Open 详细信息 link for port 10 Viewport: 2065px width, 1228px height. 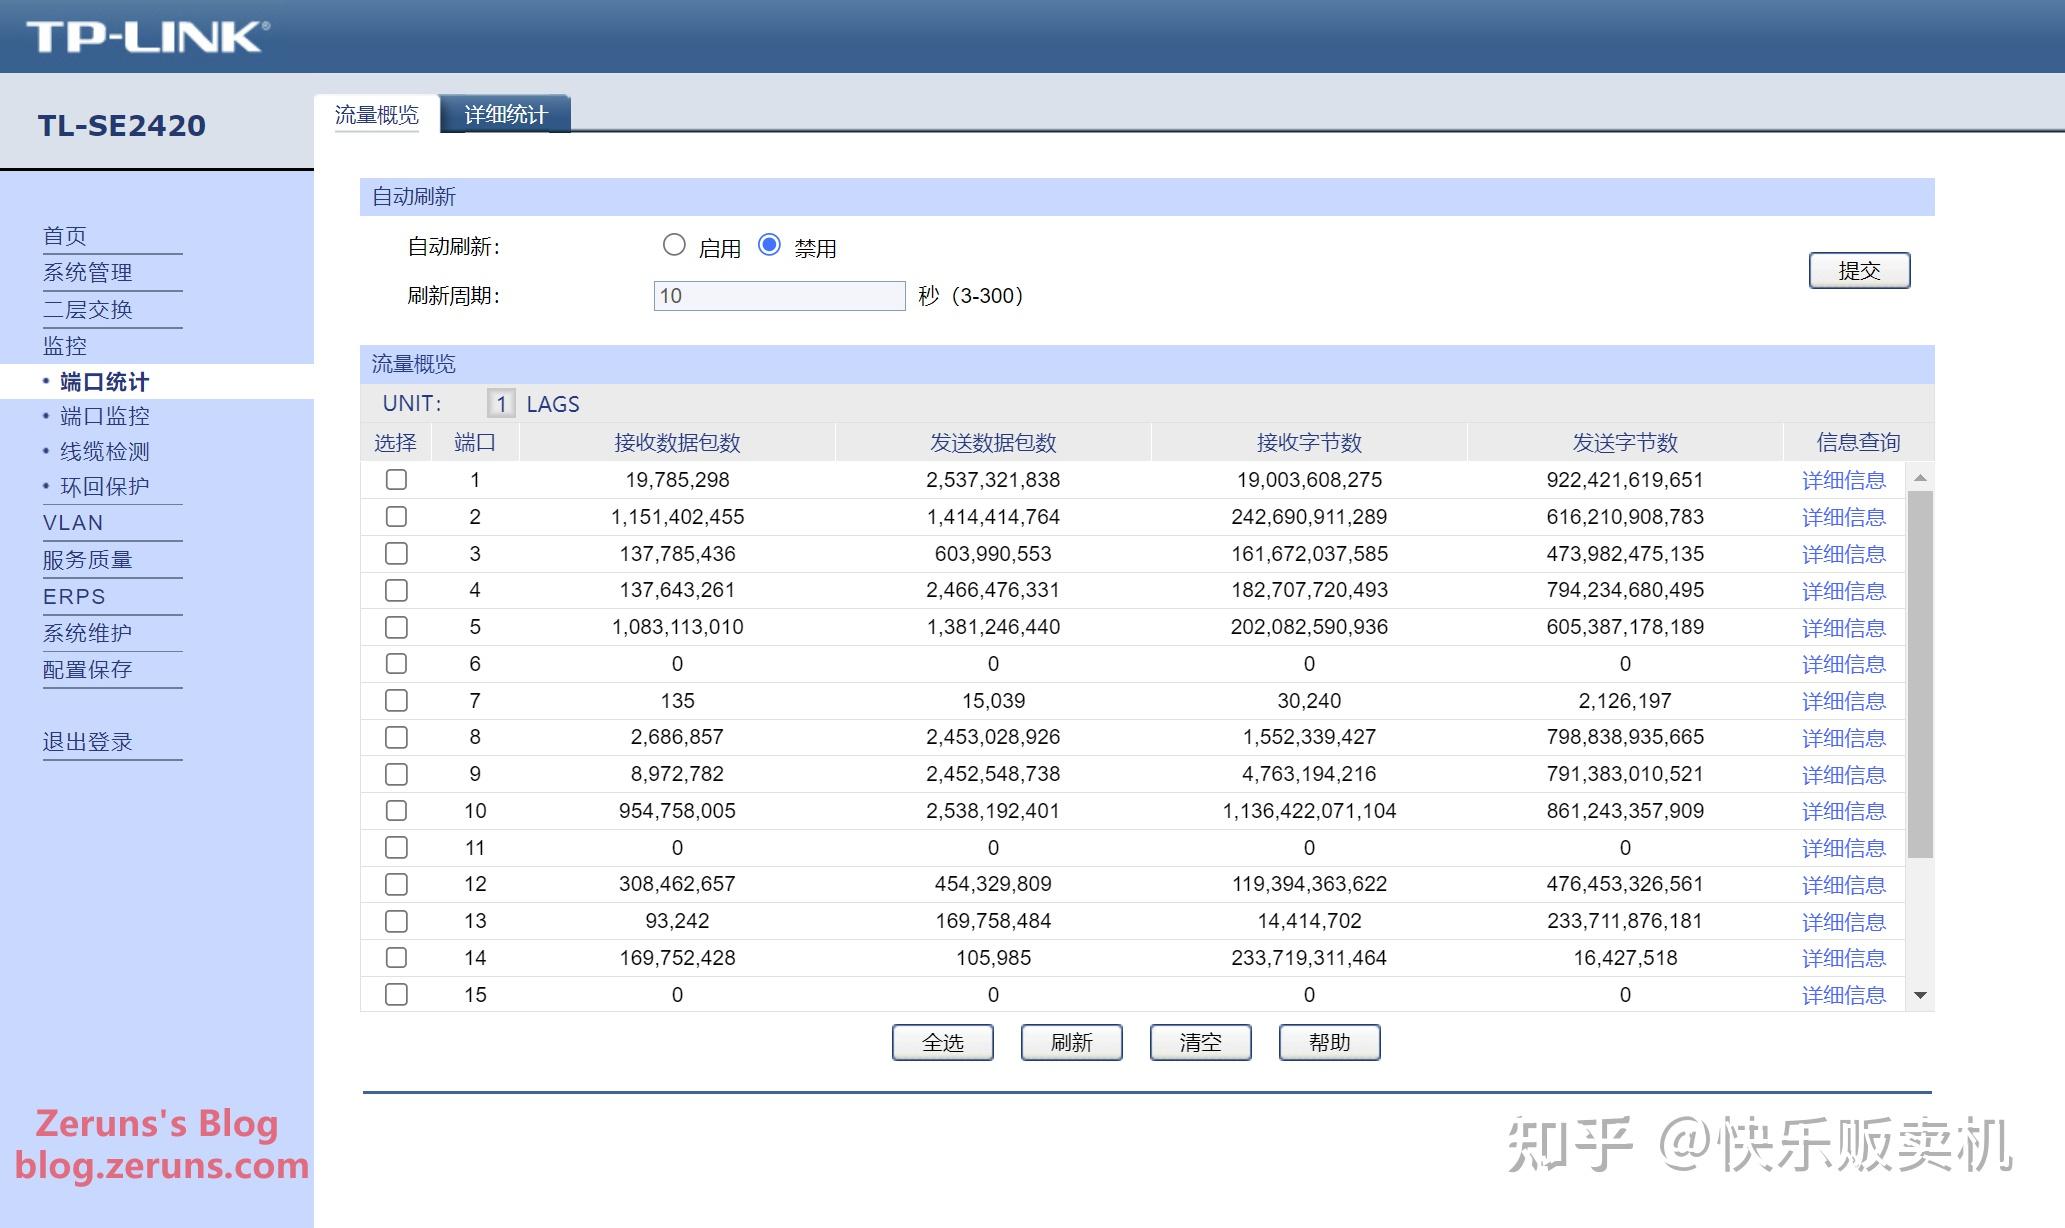click(1843, 811)
